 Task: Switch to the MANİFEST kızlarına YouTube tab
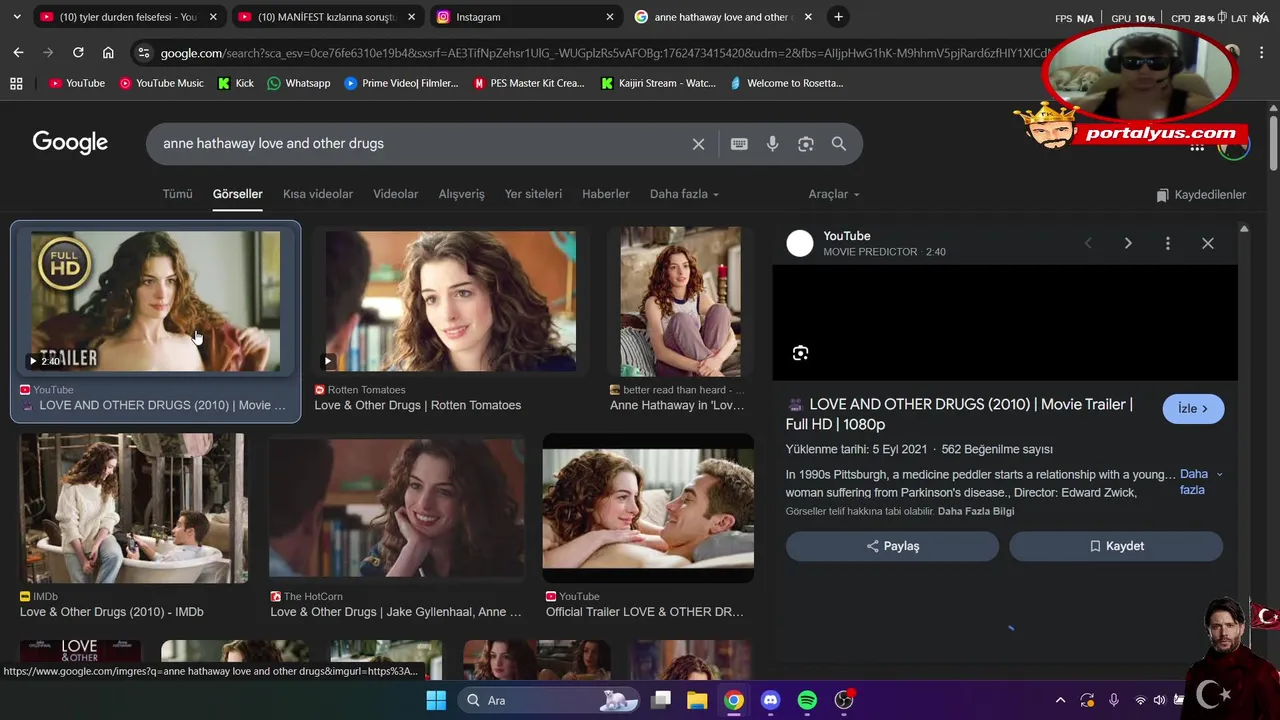coord(326,17)
